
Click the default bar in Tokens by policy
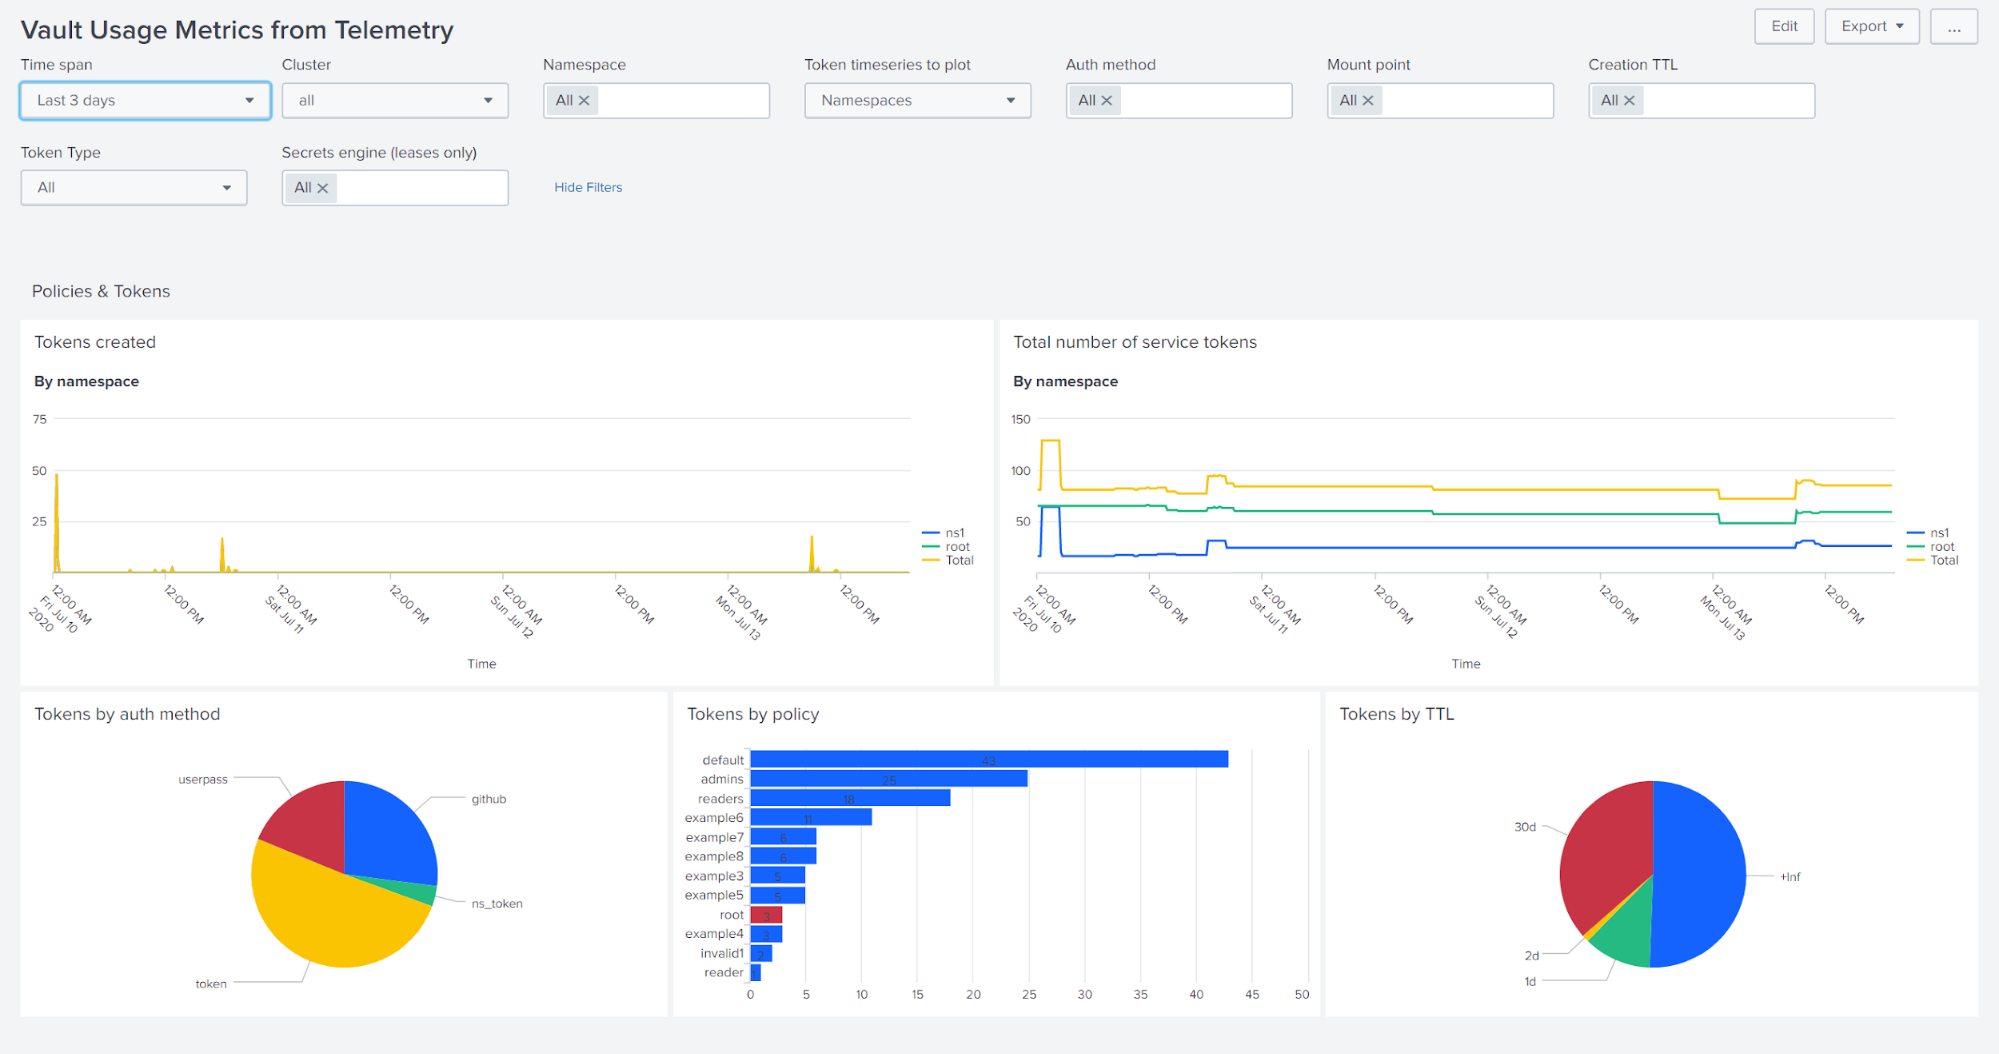click(x=988, y=759)
